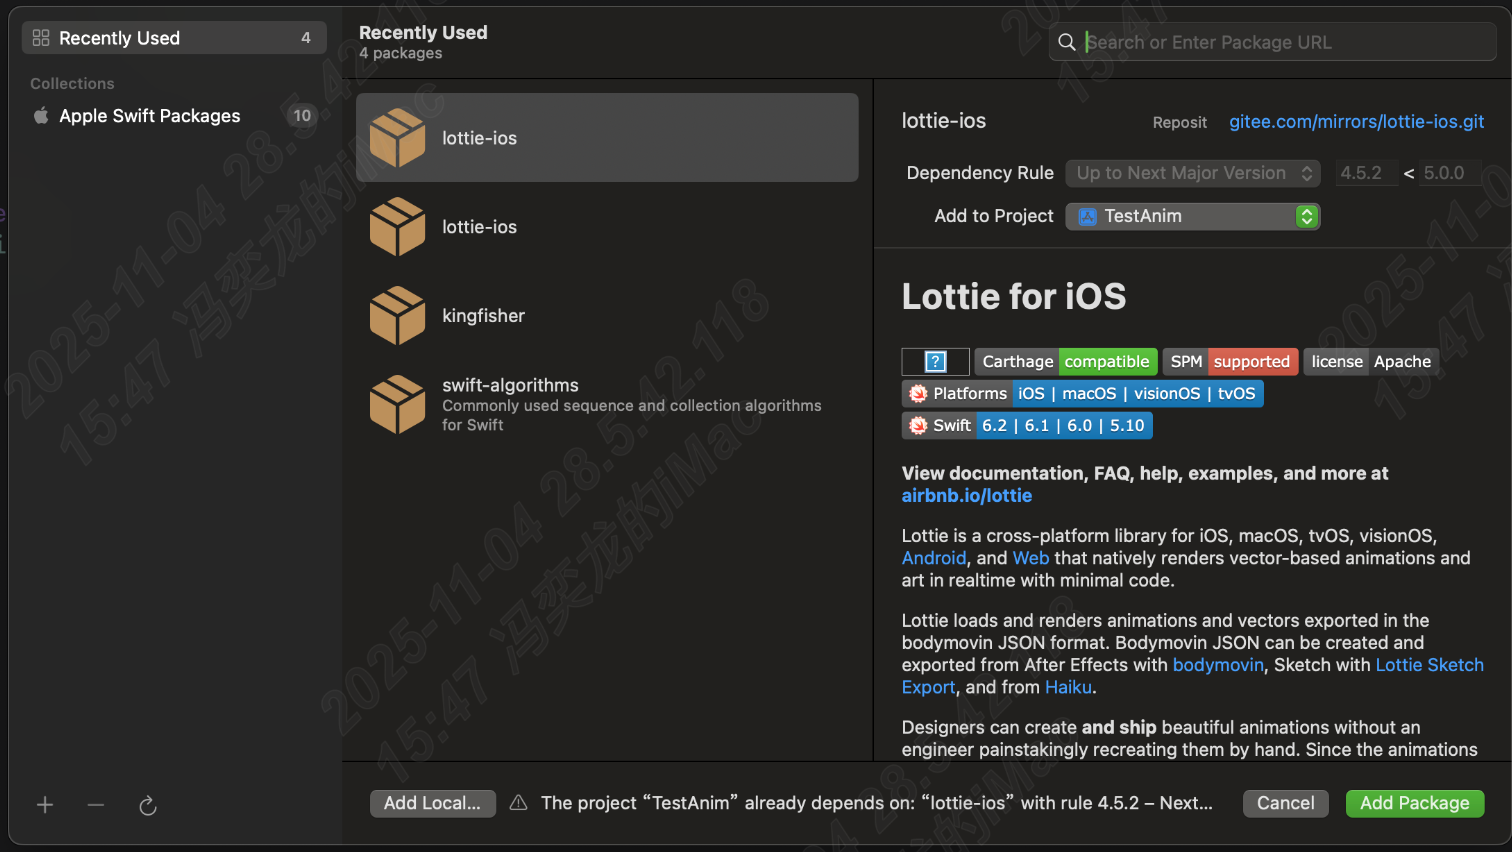Click the license Apache badge
1512x852 pixels.
(1371, 361)
